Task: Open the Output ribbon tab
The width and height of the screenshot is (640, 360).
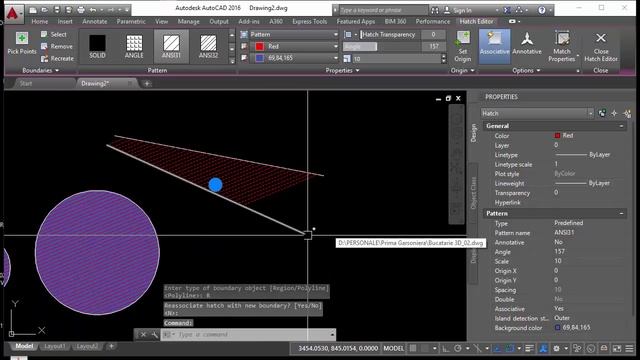Action: point(219,21)
